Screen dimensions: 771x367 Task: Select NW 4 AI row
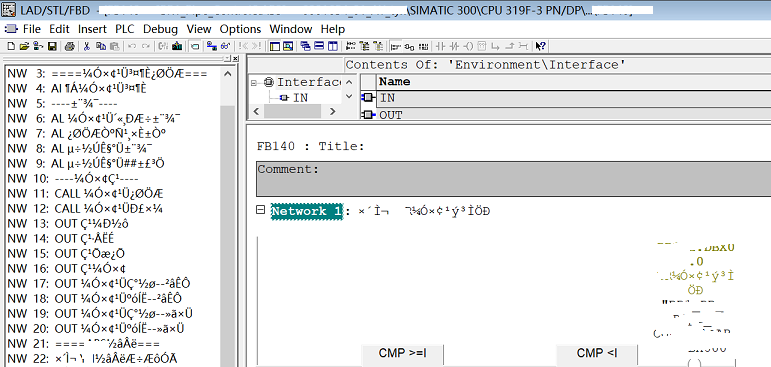77,89
